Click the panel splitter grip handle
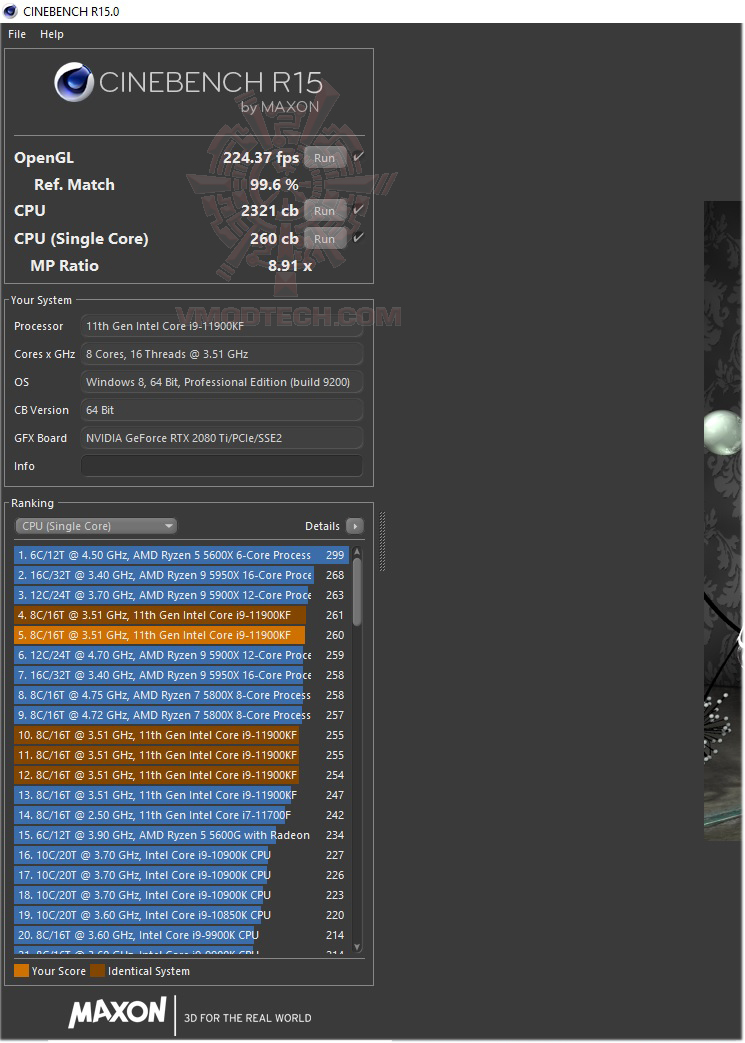Screen dimensions: 745x1043 pyautogui.click(x=382, y=541)
